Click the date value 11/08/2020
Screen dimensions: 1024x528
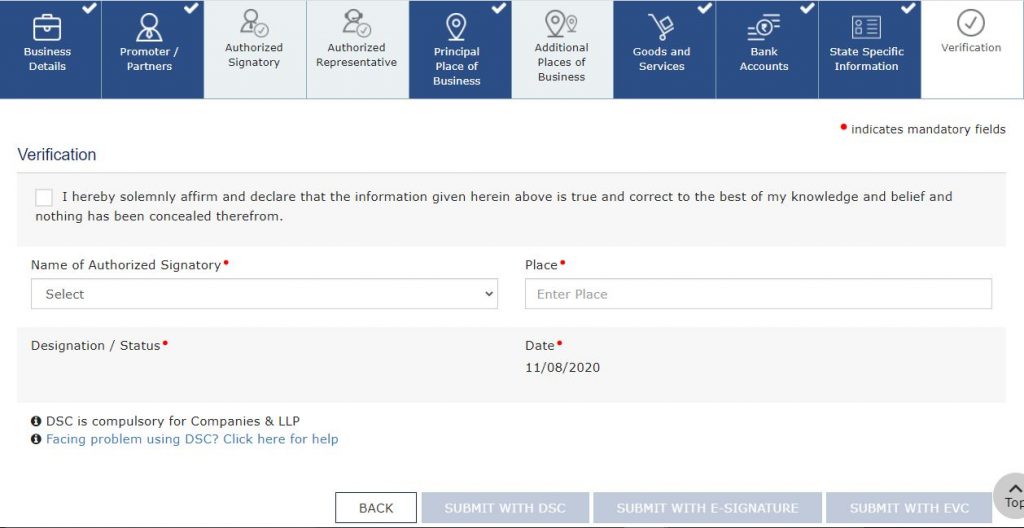pyautogui.click(x=562, y=368)
